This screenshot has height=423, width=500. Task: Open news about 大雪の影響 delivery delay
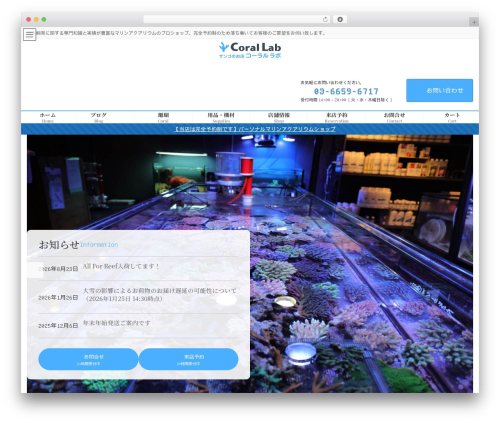click(x=160, y=295)
